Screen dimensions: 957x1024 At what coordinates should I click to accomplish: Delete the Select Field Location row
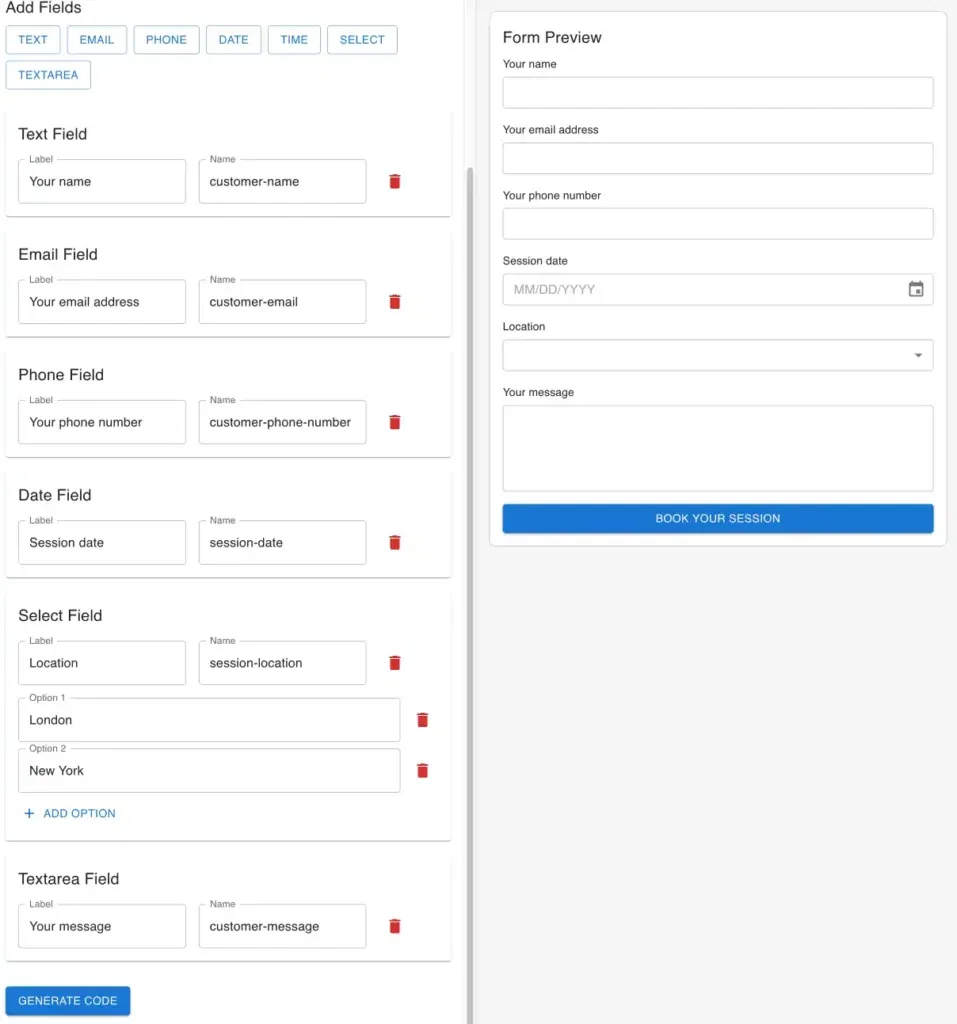395,663
